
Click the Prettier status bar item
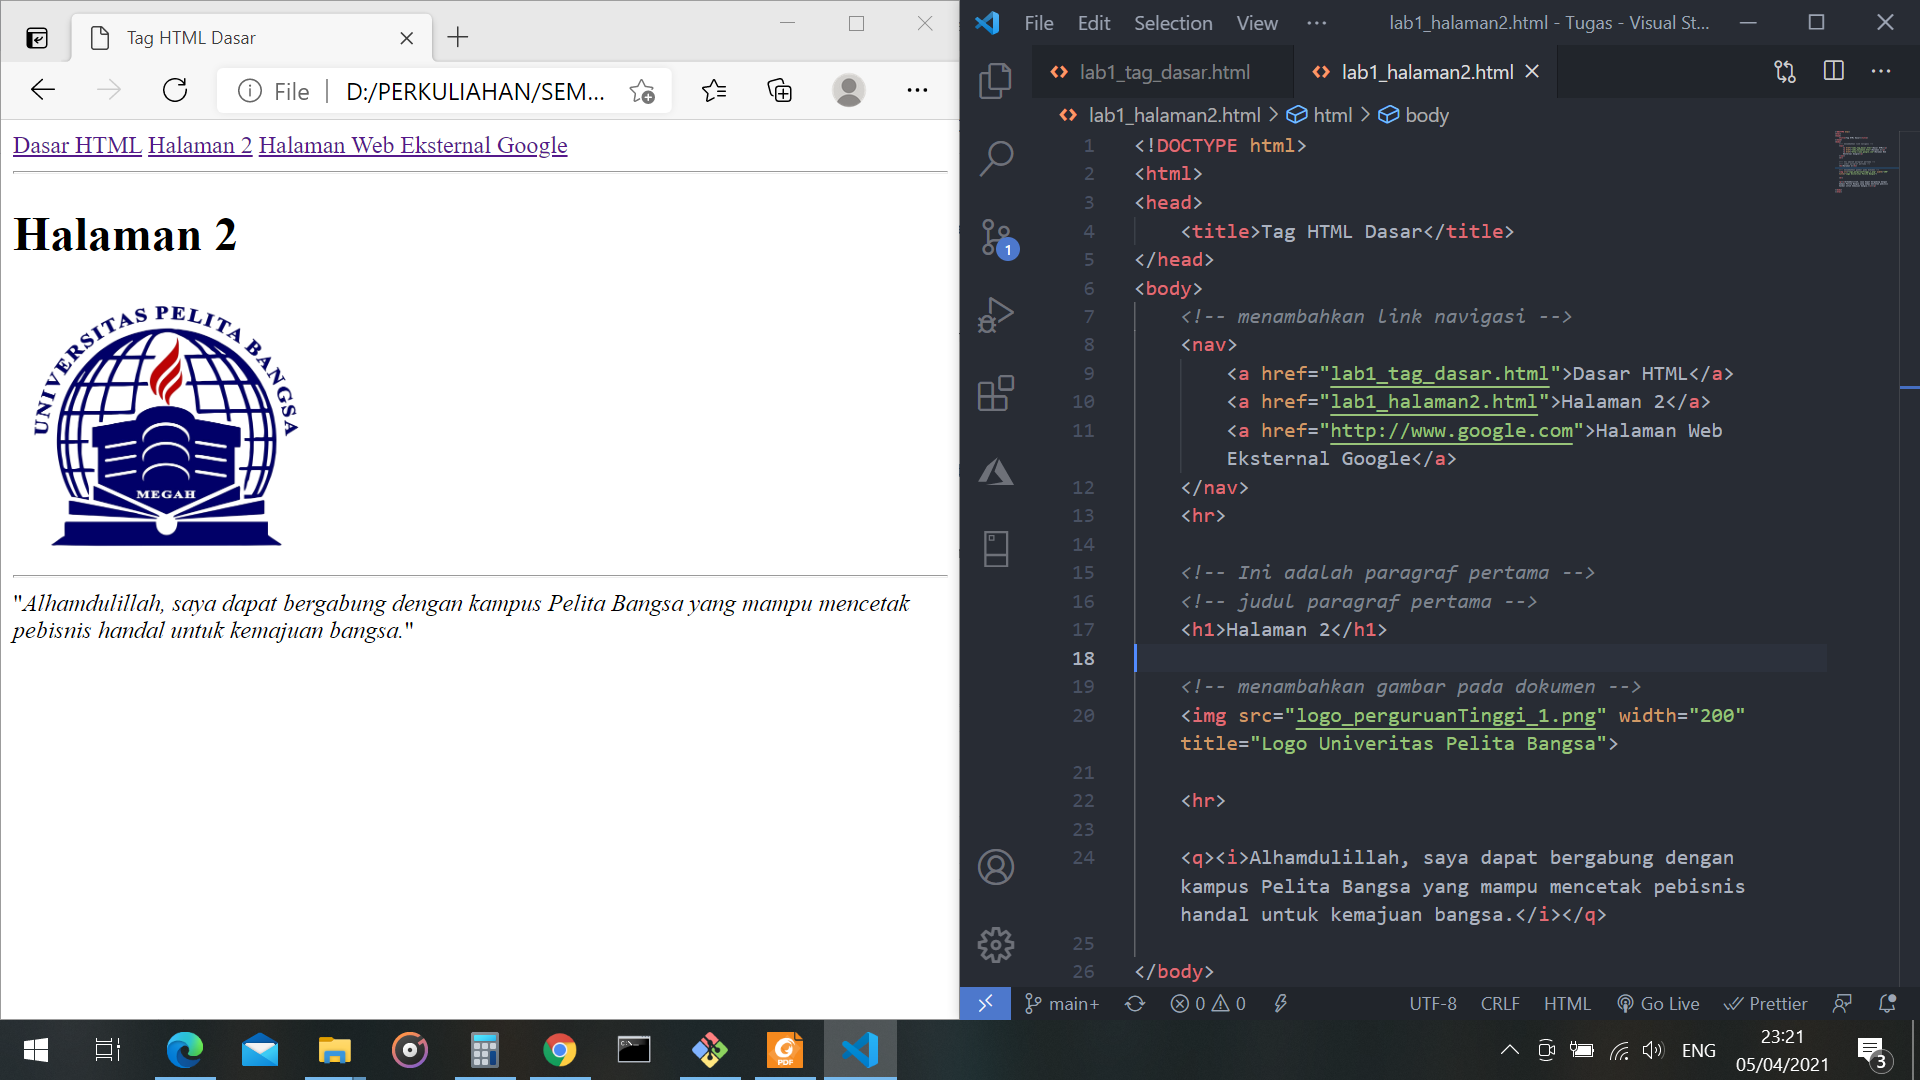(x=1766, y=1003)
